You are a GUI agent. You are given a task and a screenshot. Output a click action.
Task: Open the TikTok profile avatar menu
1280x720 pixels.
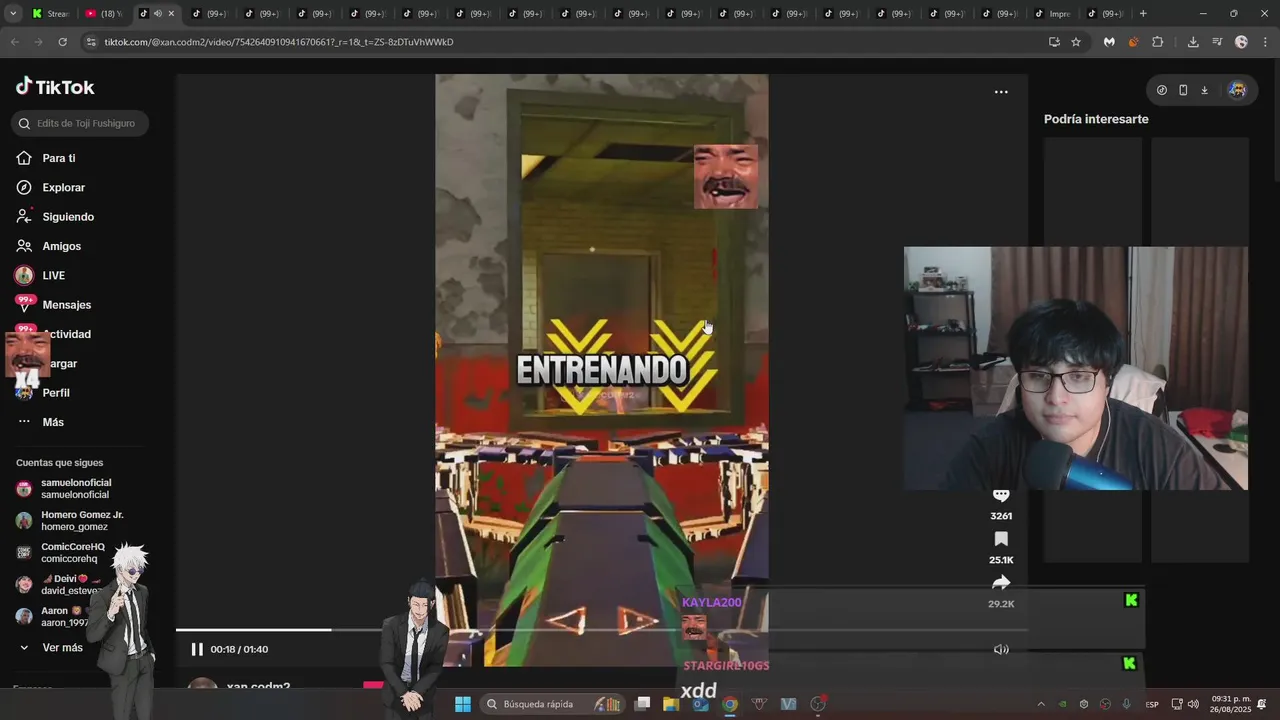(x=1237, y=90)
